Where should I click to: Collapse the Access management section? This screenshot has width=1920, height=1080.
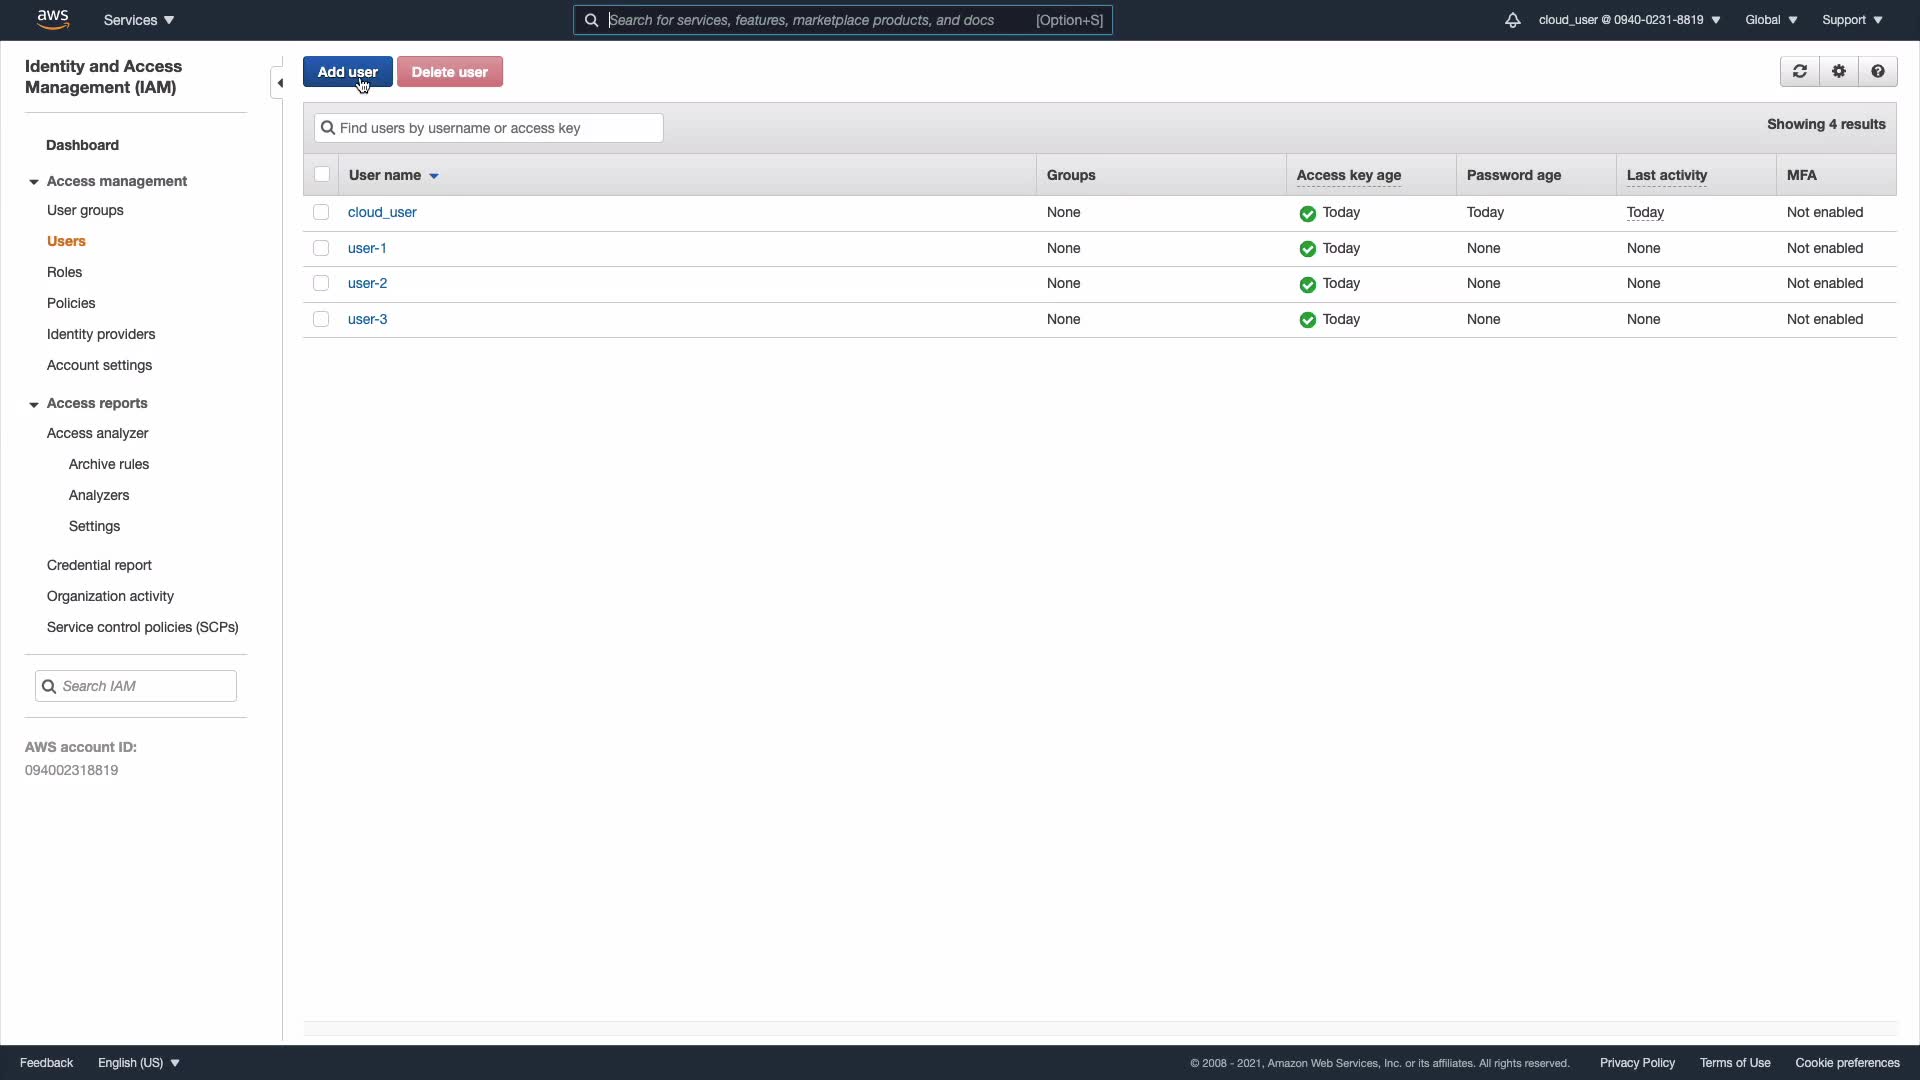[x=34, y=182]
